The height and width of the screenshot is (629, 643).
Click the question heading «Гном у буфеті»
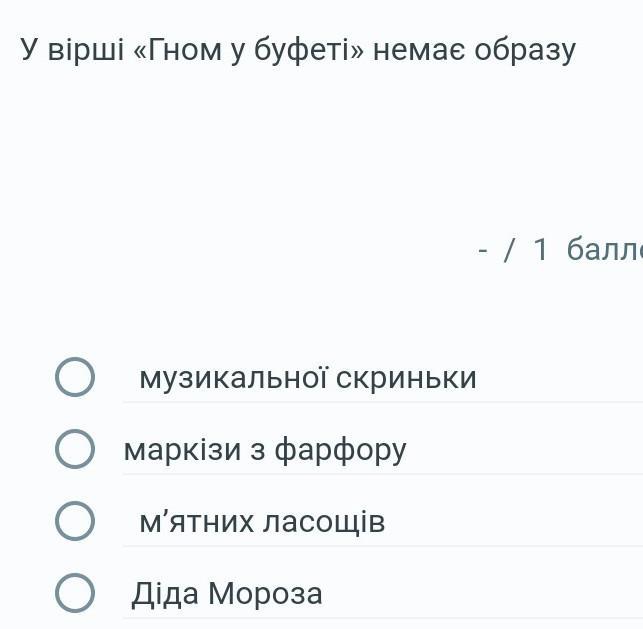[248, 49]
